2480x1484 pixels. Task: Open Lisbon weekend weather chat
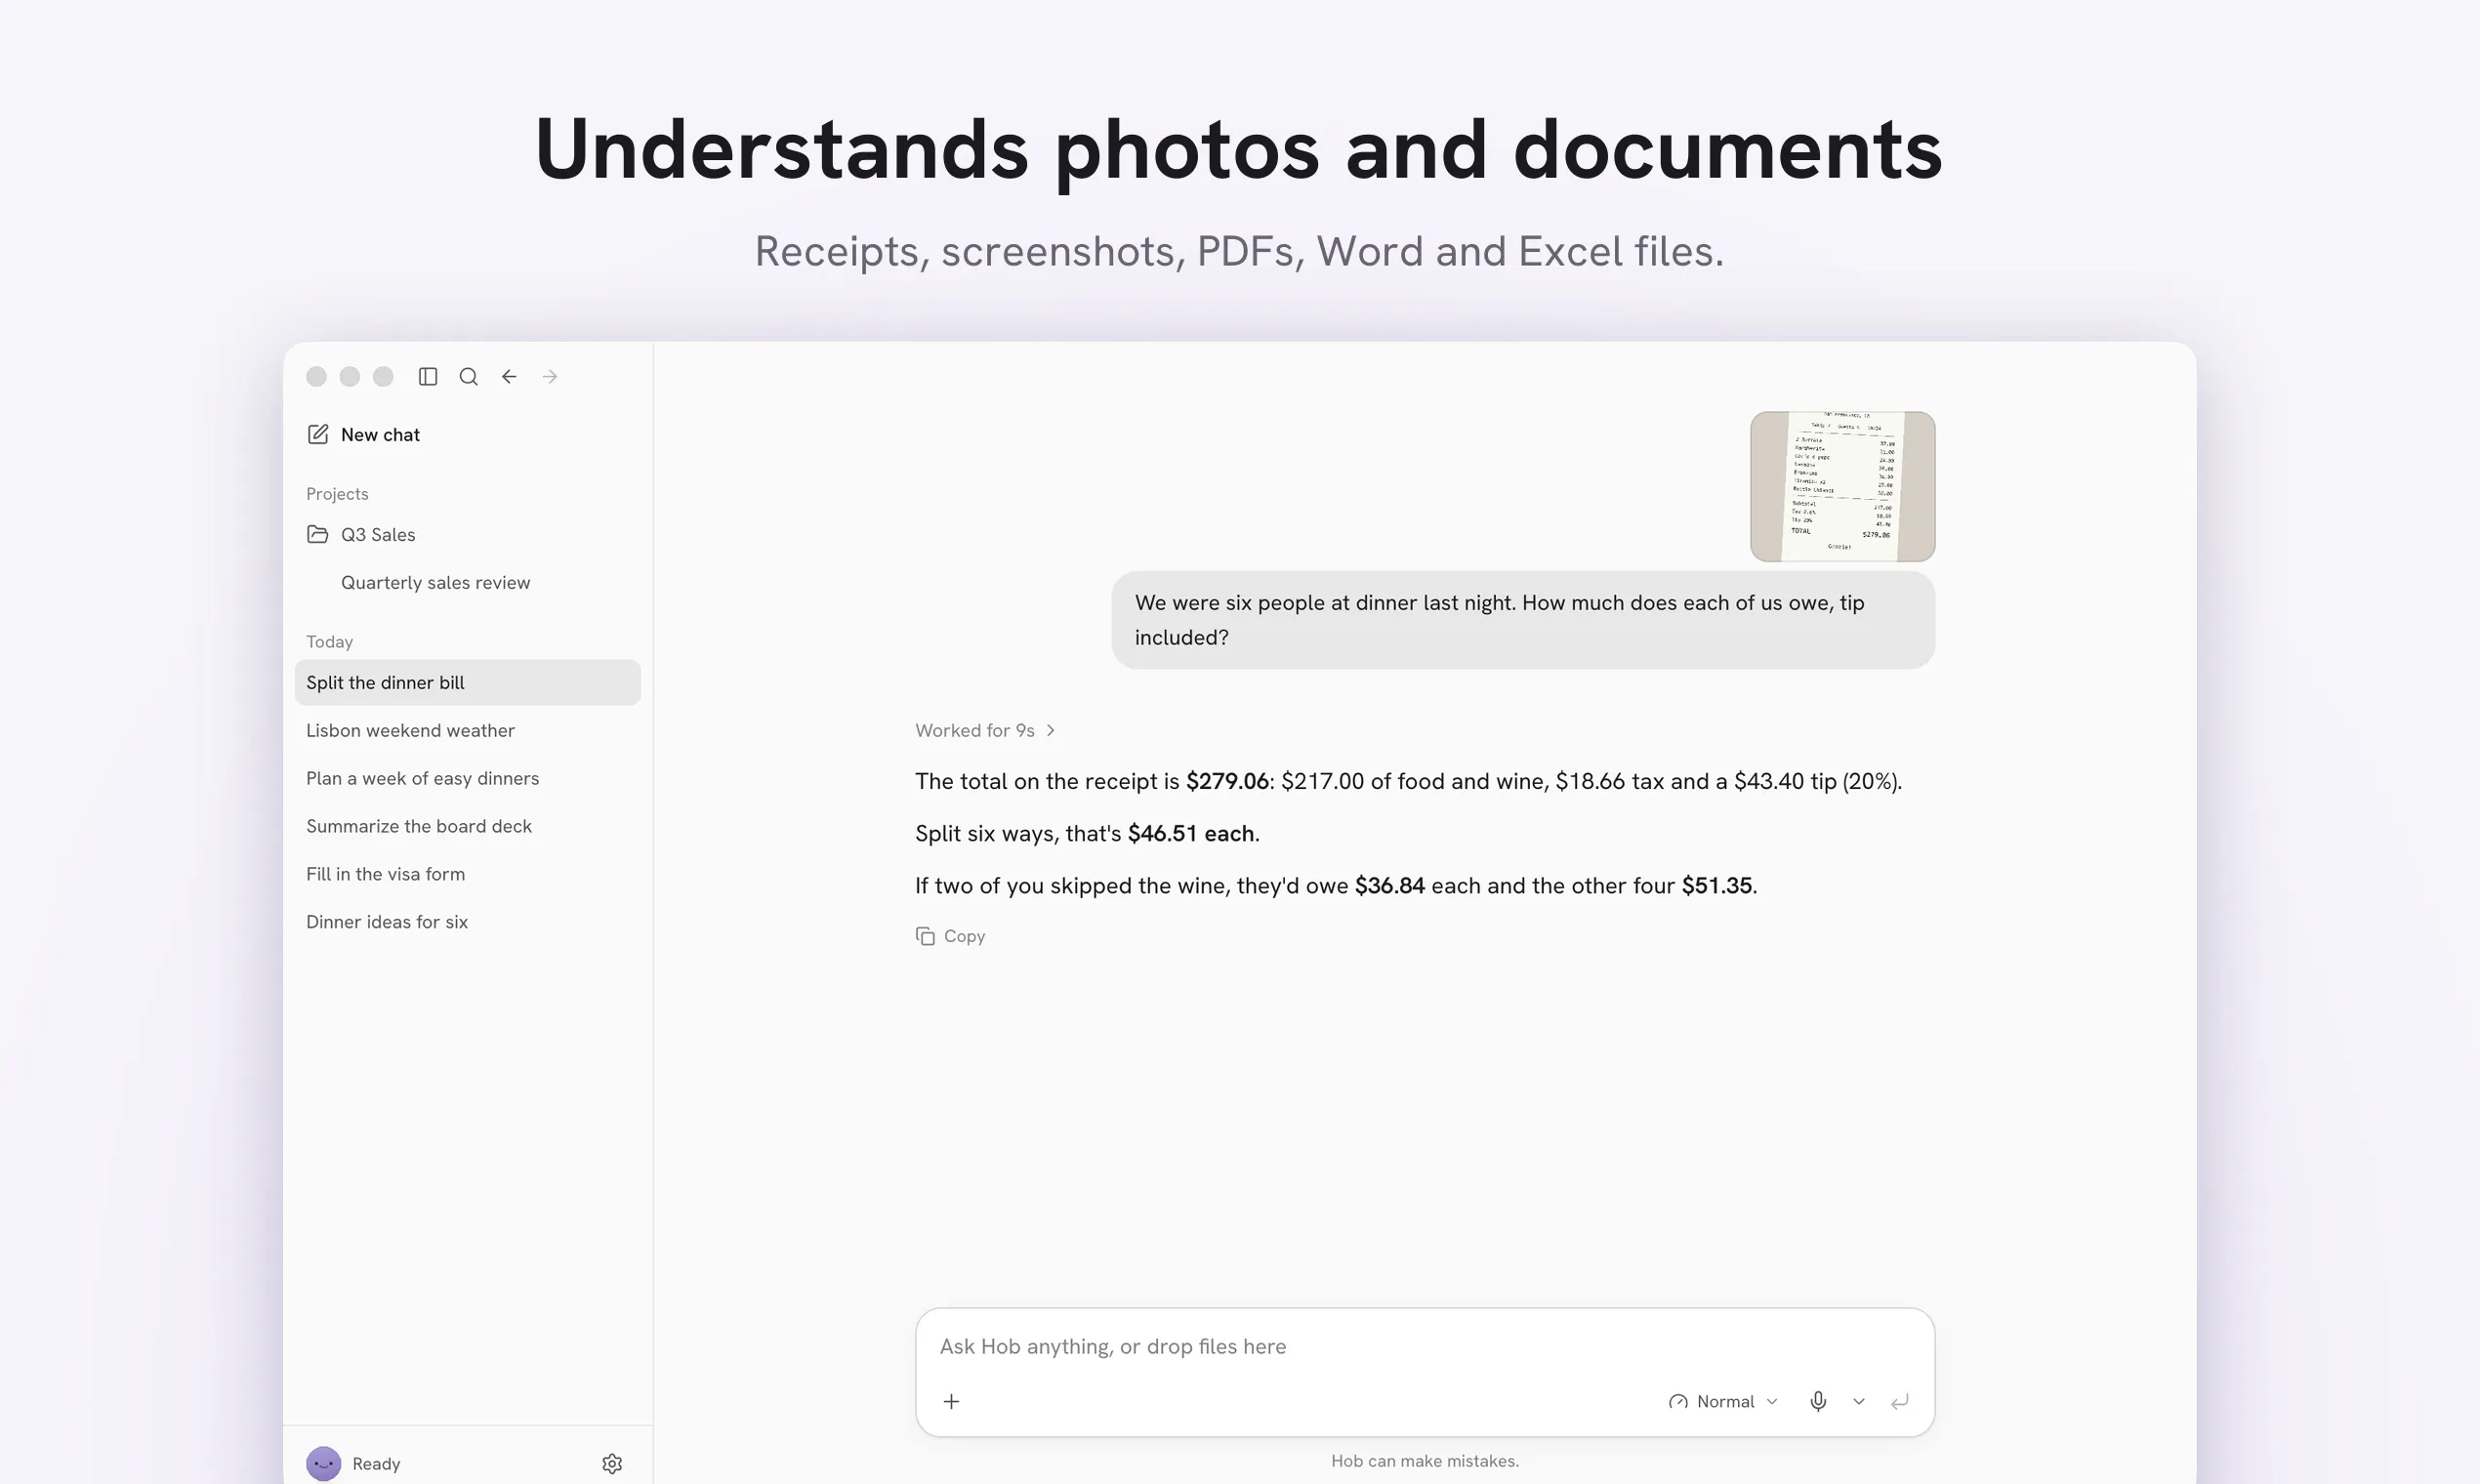point(467,731)
